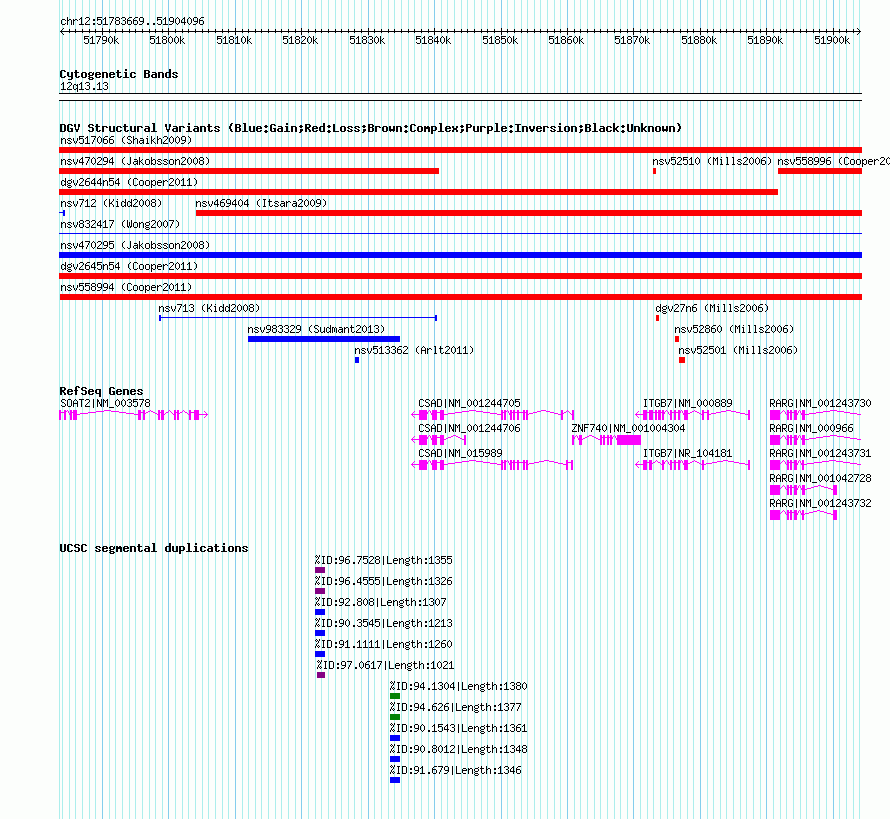Open the CSAD|NM_001244705 gene label

coord(469,403)
